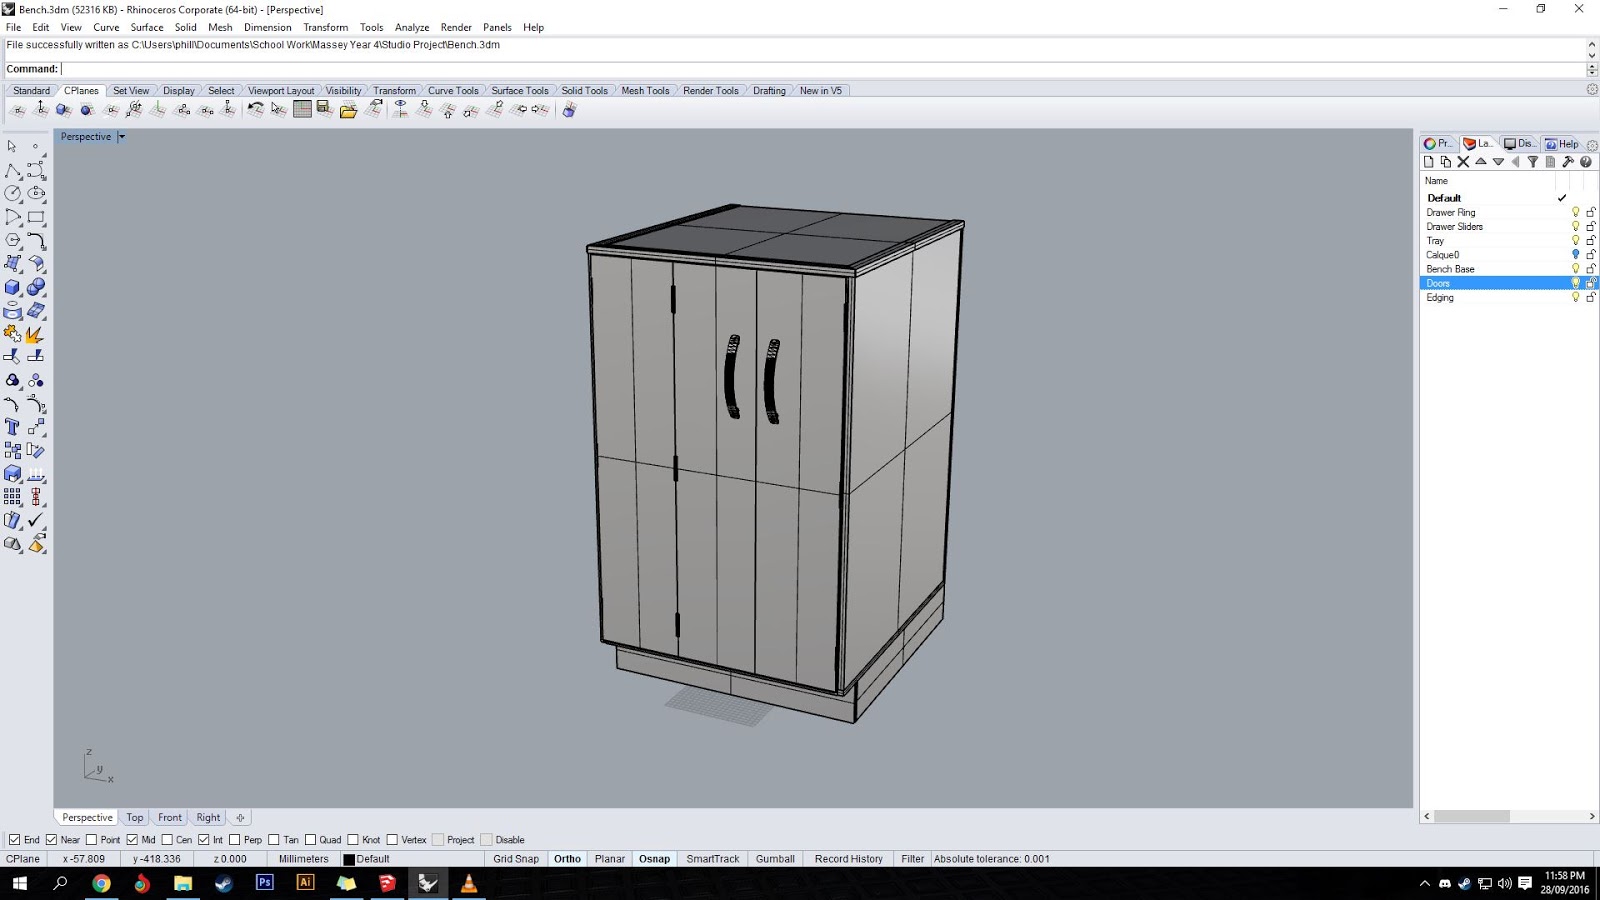The width and height of the screenshot is (1600, 900).
Task: Expand the command history scroll-down arrow
Action: pos(1591,55)
